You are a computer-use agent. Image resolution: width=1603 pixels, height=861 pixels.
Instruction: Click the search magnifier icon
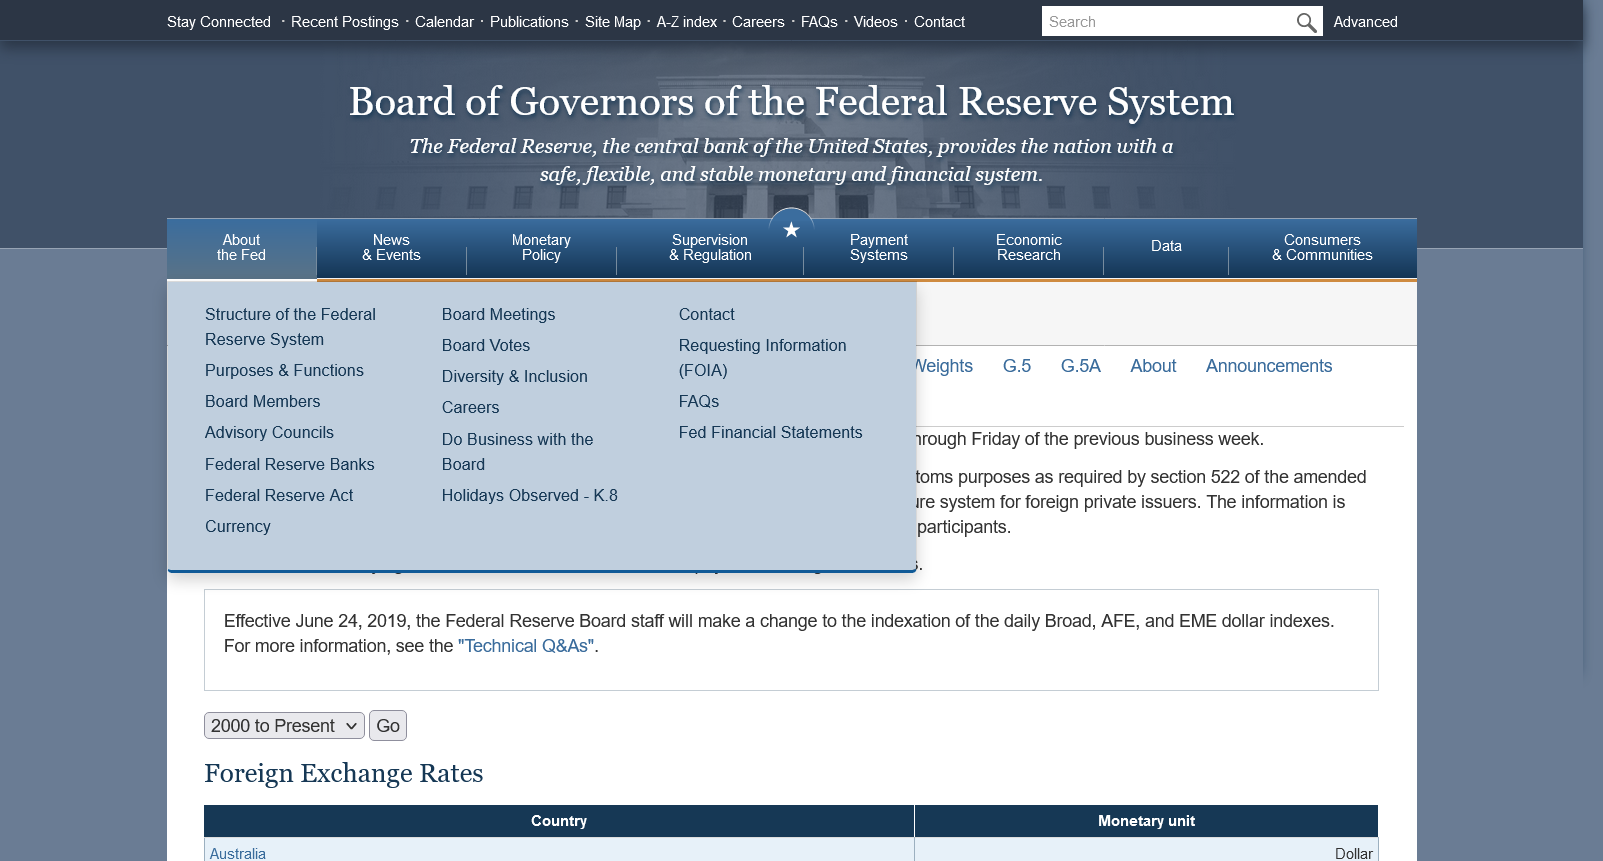1306,22
